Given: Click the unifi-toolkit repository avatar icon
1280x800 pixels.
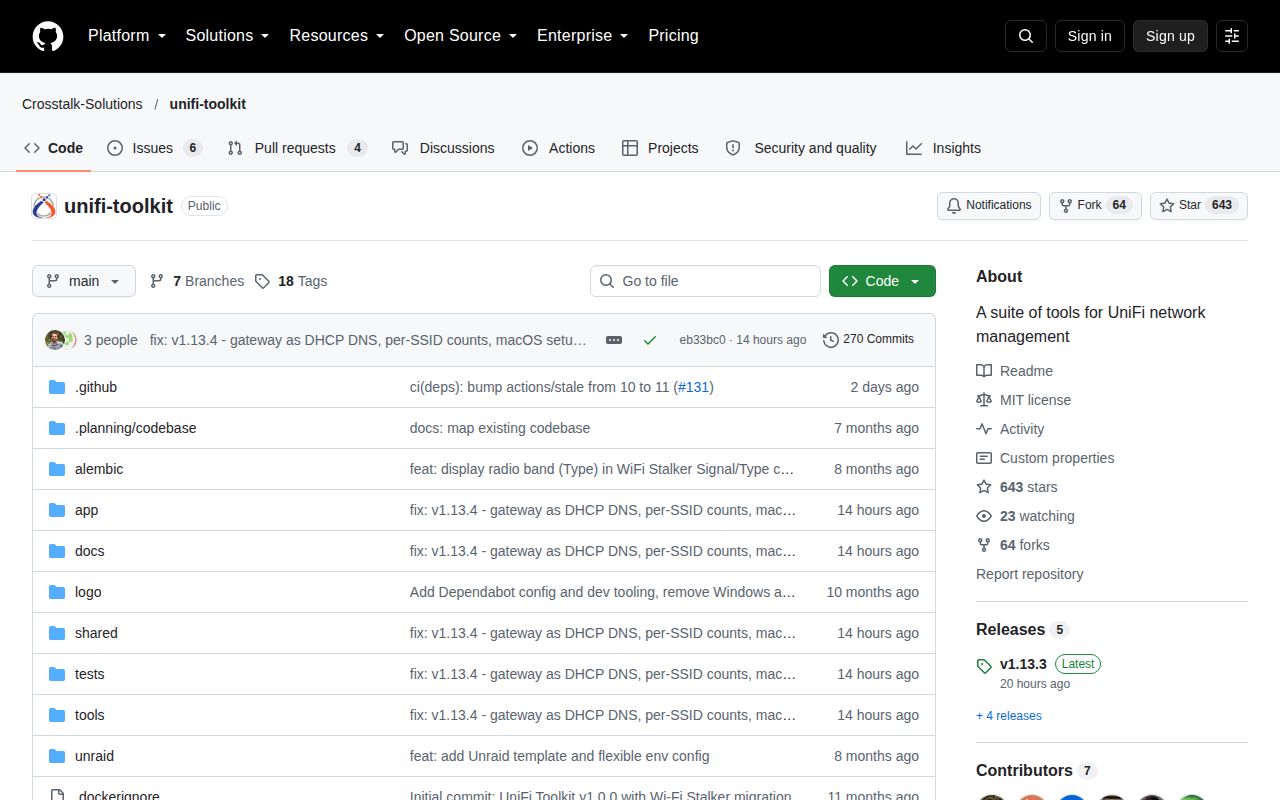Looking at the screenshot, I should click(x=44, y=206).
